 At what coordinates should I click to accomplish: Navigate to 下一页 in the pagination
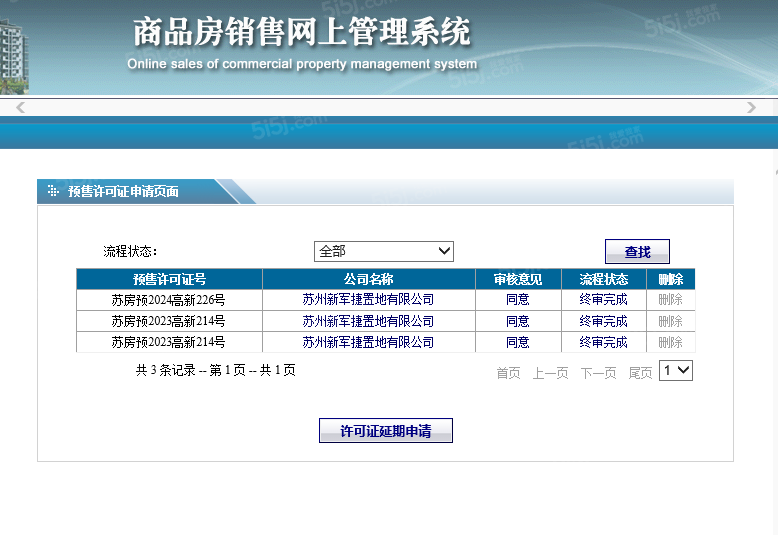[598, 373]
